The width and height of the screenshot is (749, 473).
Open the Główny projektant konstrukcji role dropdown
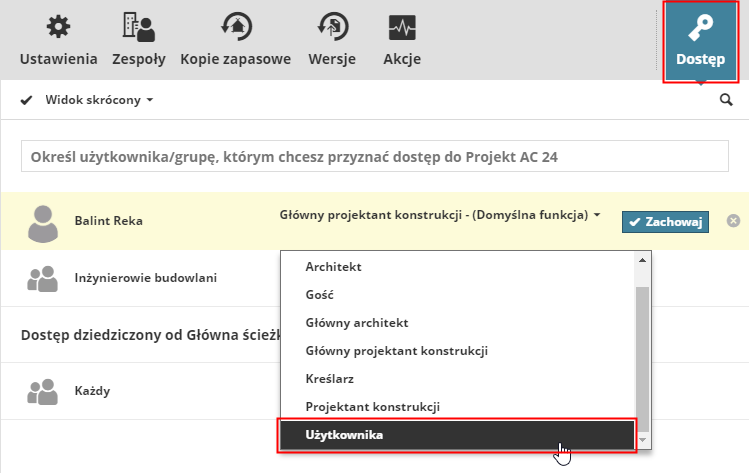597,215
